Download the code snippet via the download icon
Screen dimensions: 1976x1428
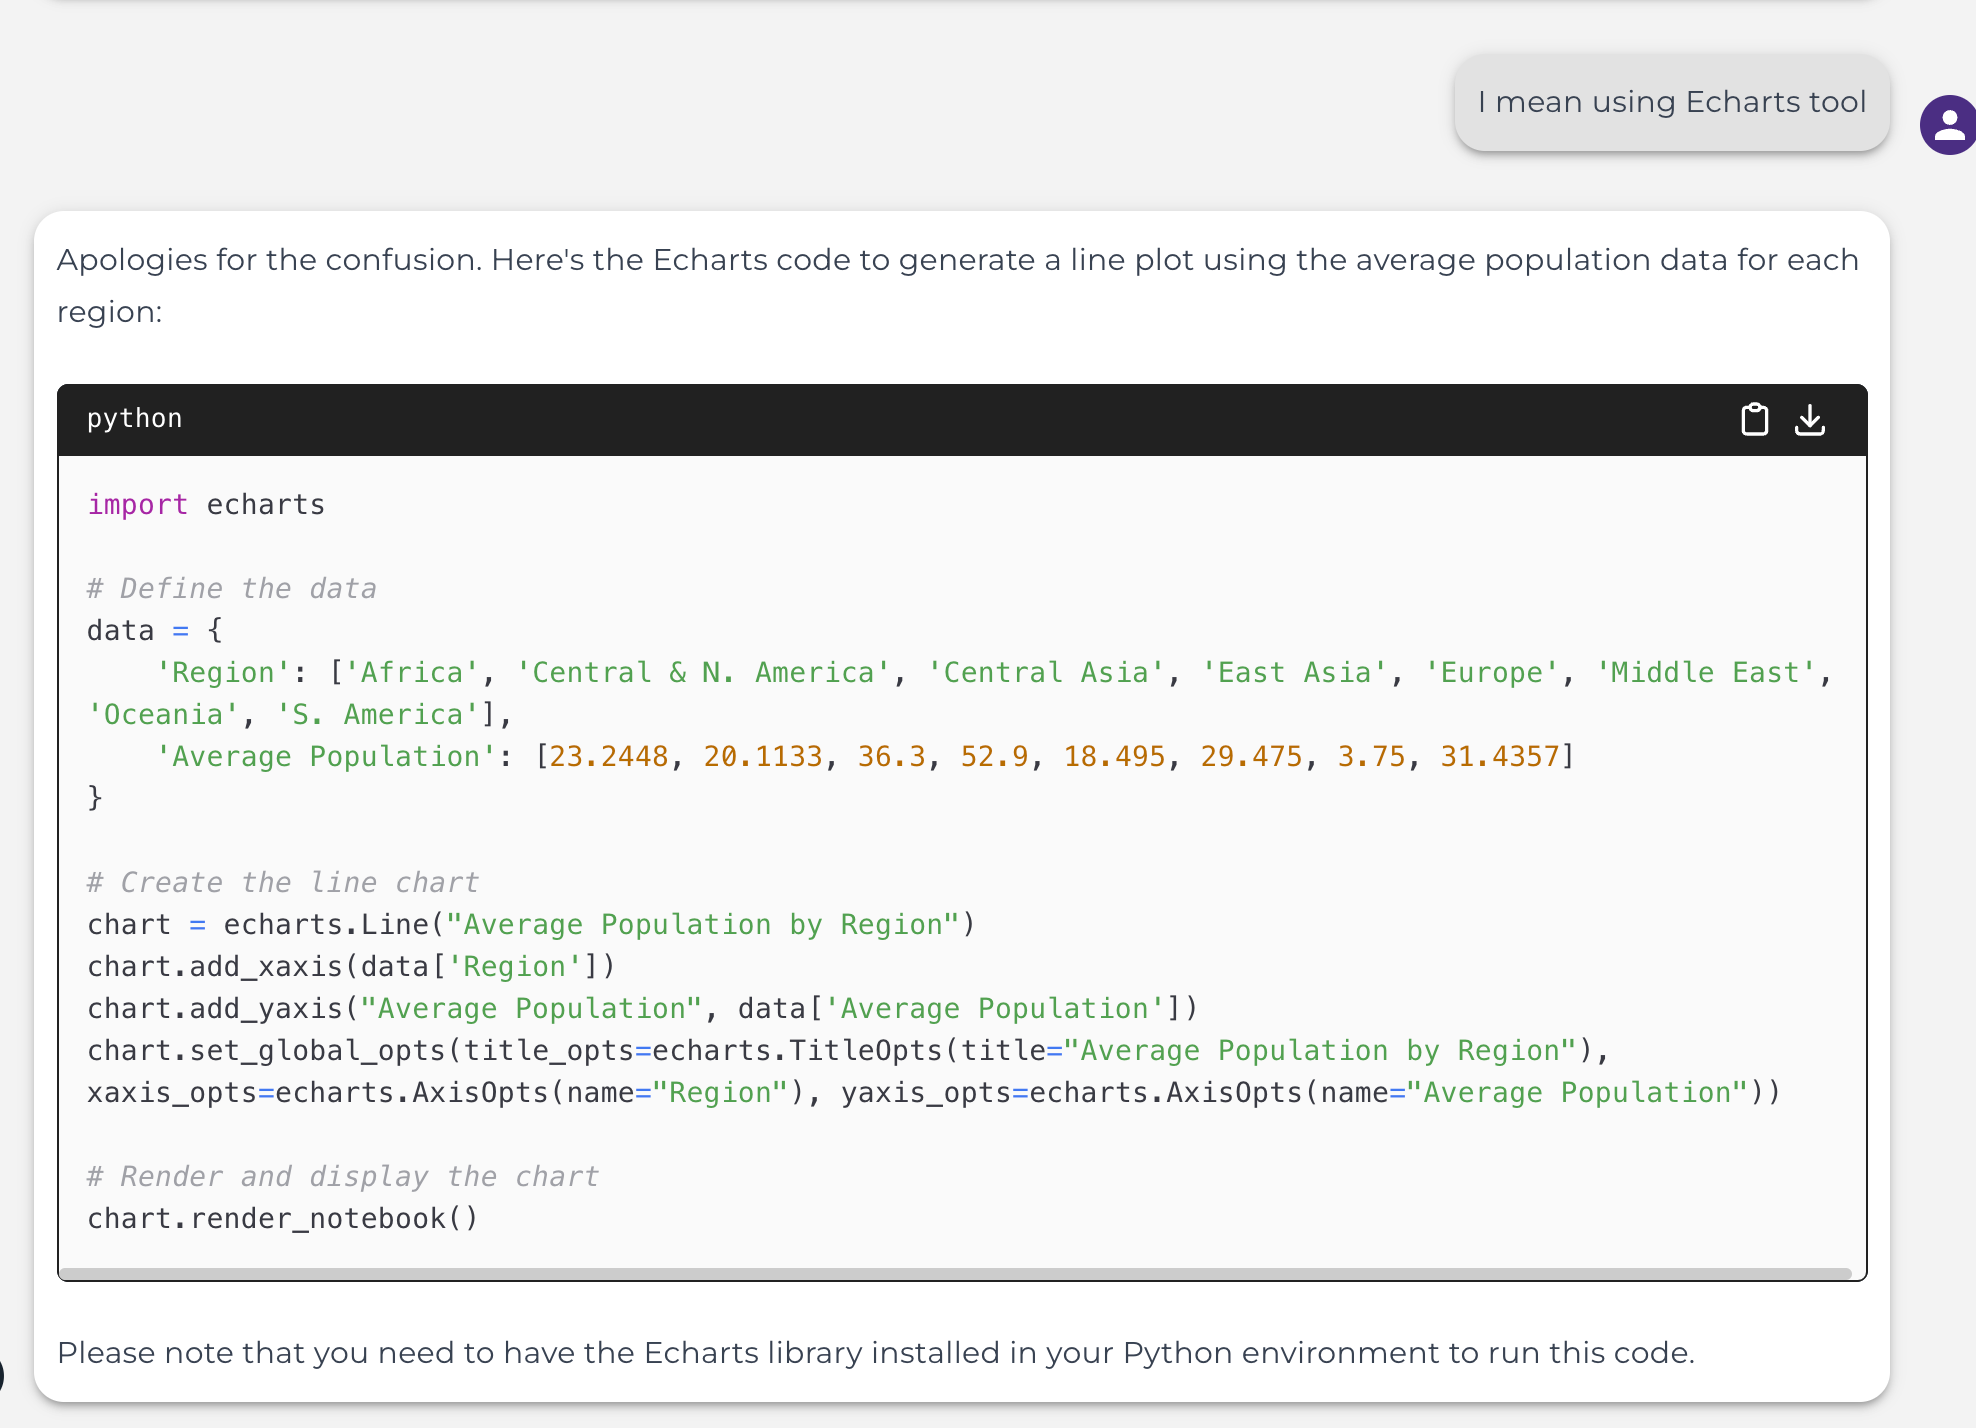pyautogui.click(x=1810, y=419)
